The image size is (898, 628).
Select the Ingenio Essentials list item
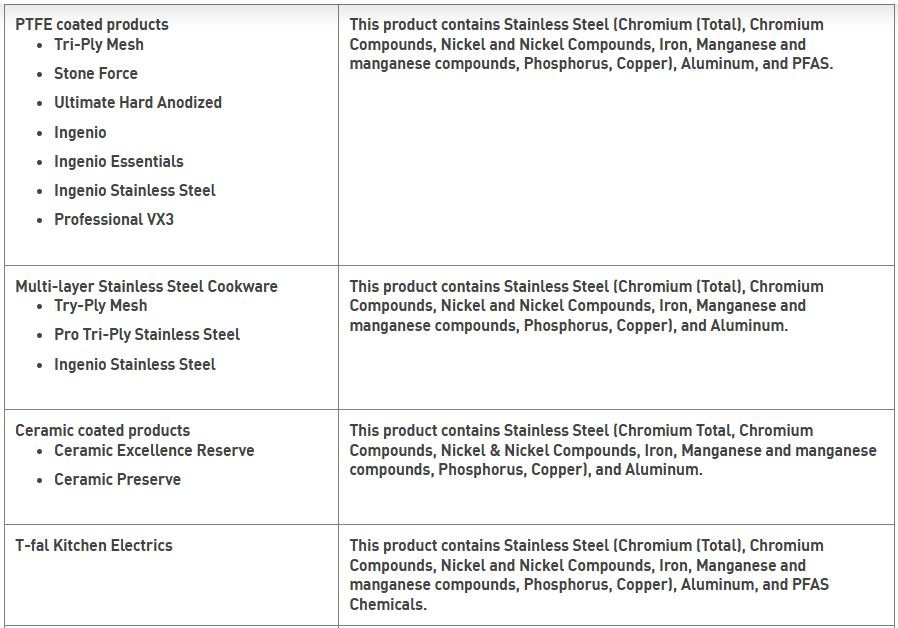coord(119,161)
